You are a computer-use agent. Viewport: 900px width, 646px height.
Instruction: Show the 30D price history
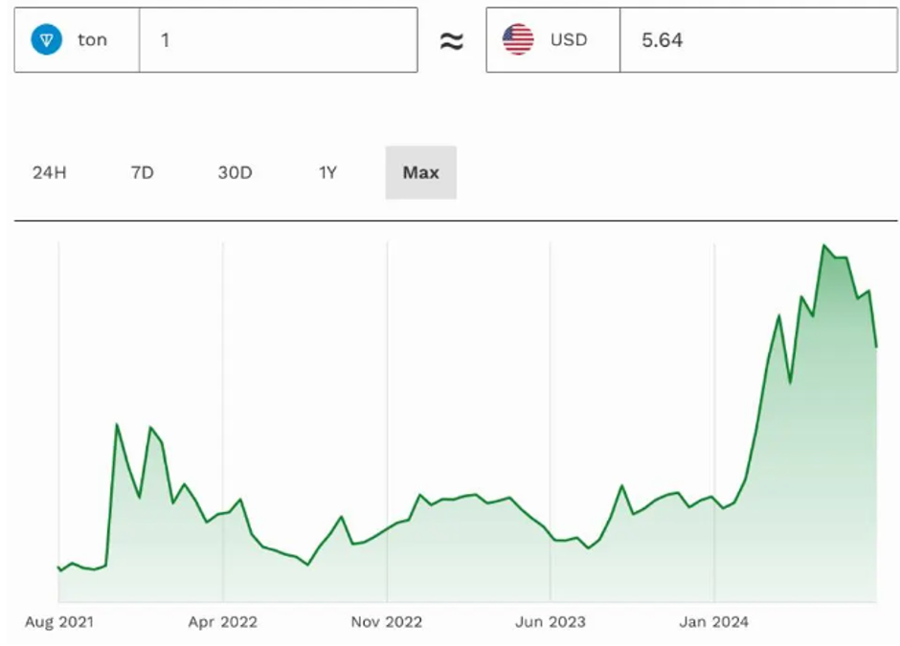[235, 172]
